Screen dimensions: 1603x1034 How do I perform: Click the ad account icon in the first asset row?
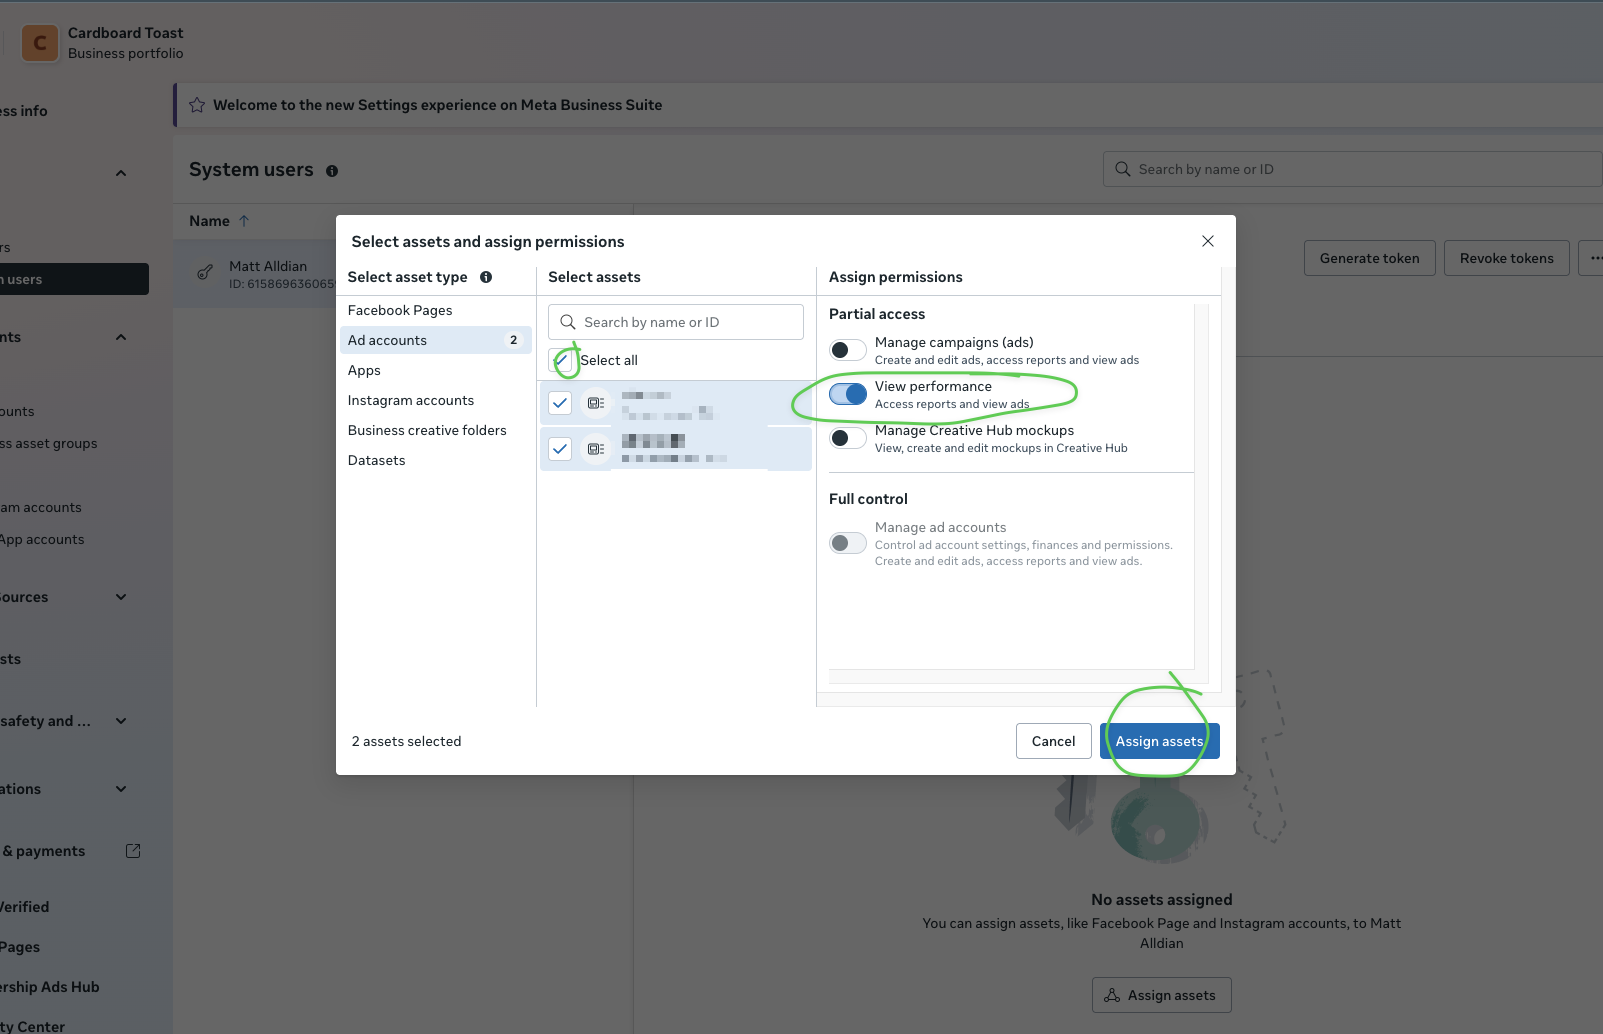(x=596, y=403)
